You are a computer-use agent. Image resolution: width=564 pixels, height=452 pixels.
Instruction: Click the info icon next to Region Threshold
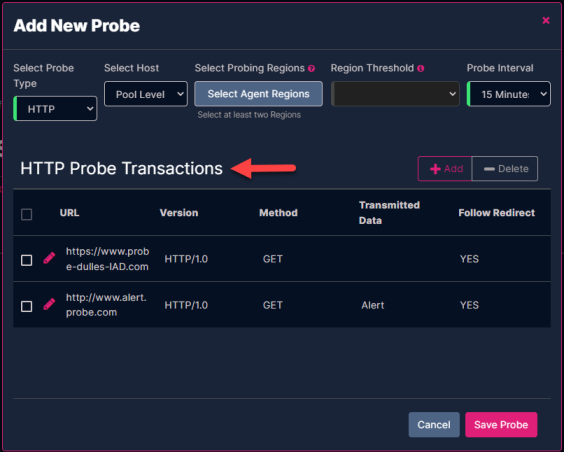(x=420, y=68)
